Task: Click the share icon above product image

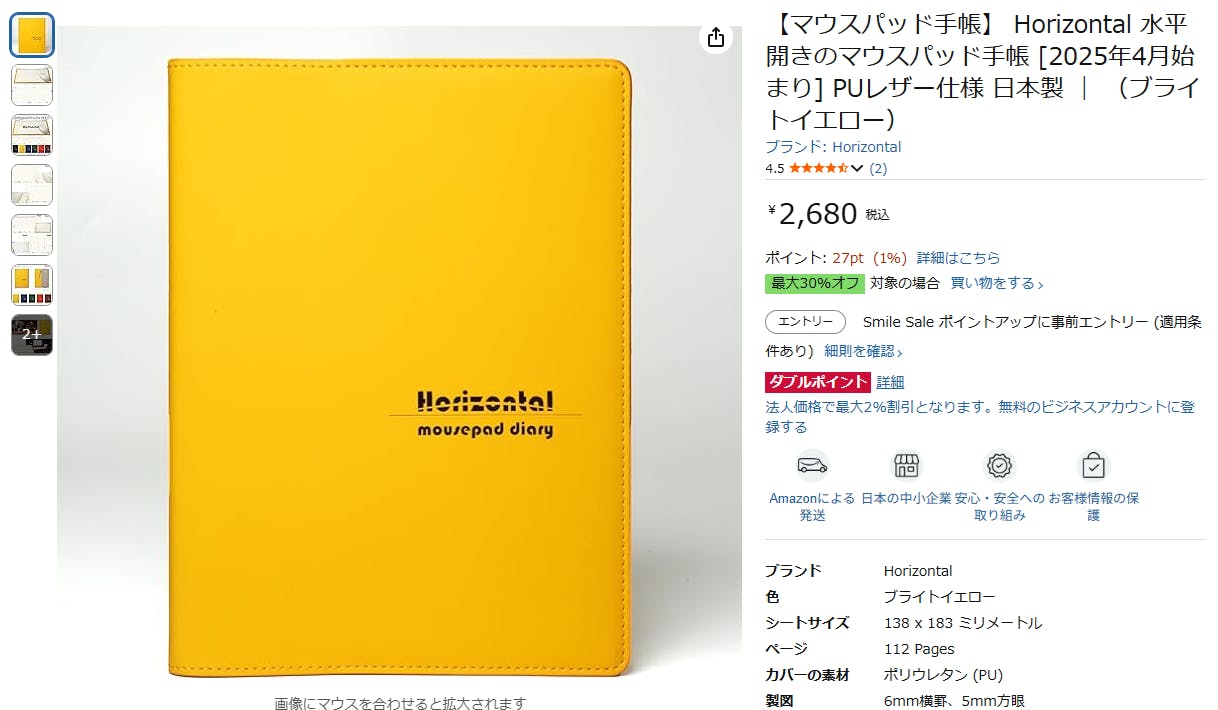Action: pos(716,38)
